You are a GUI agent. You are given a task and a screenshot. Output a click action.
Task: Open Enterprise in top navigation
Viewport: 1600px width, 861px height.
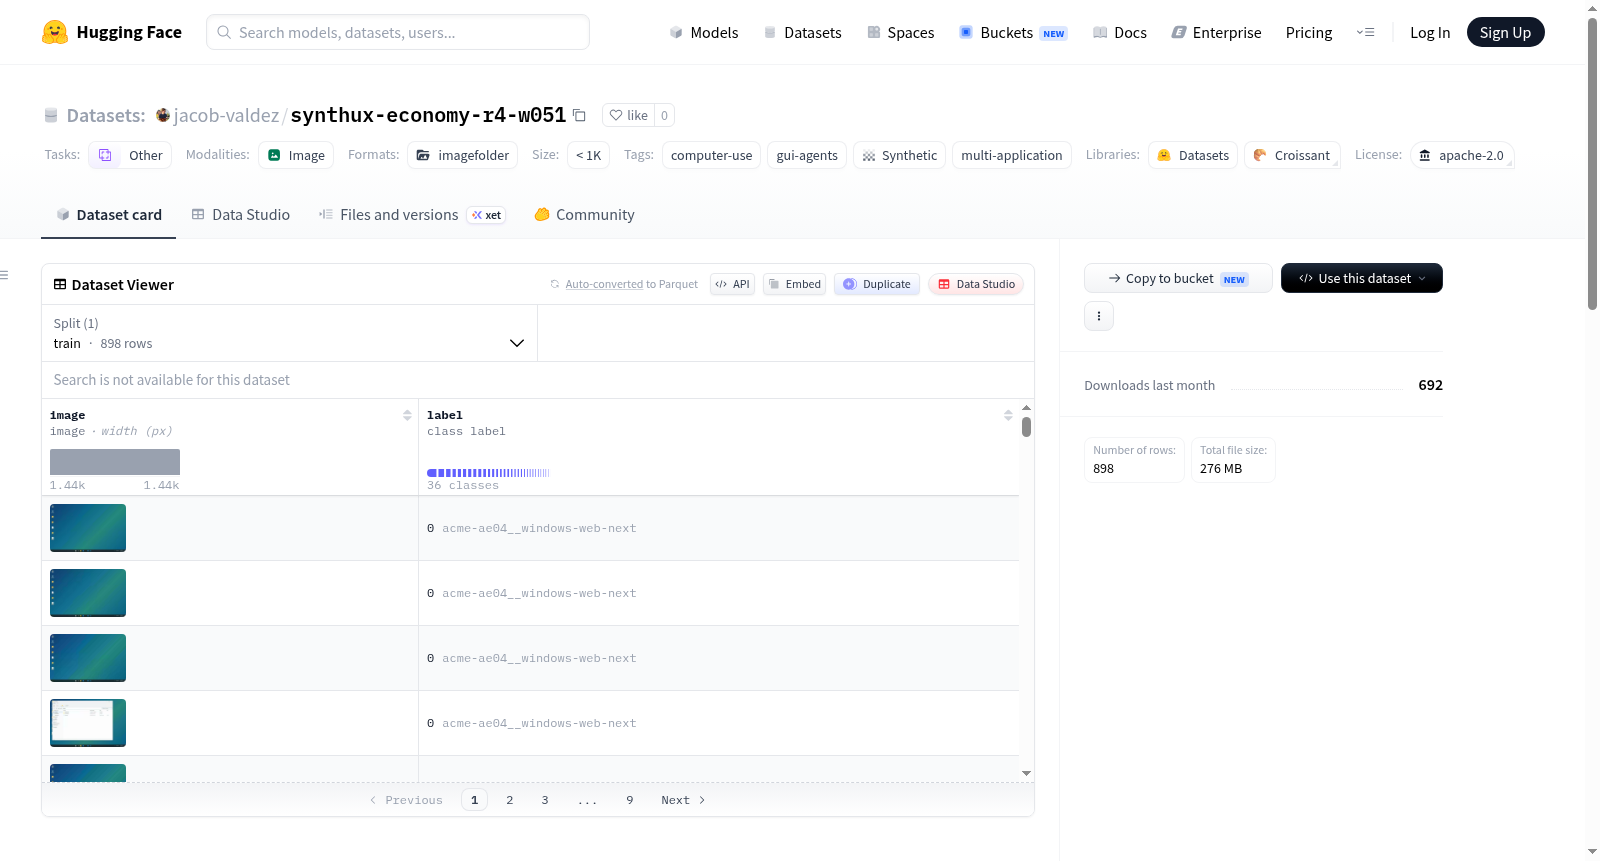[x=1216, y=32]
